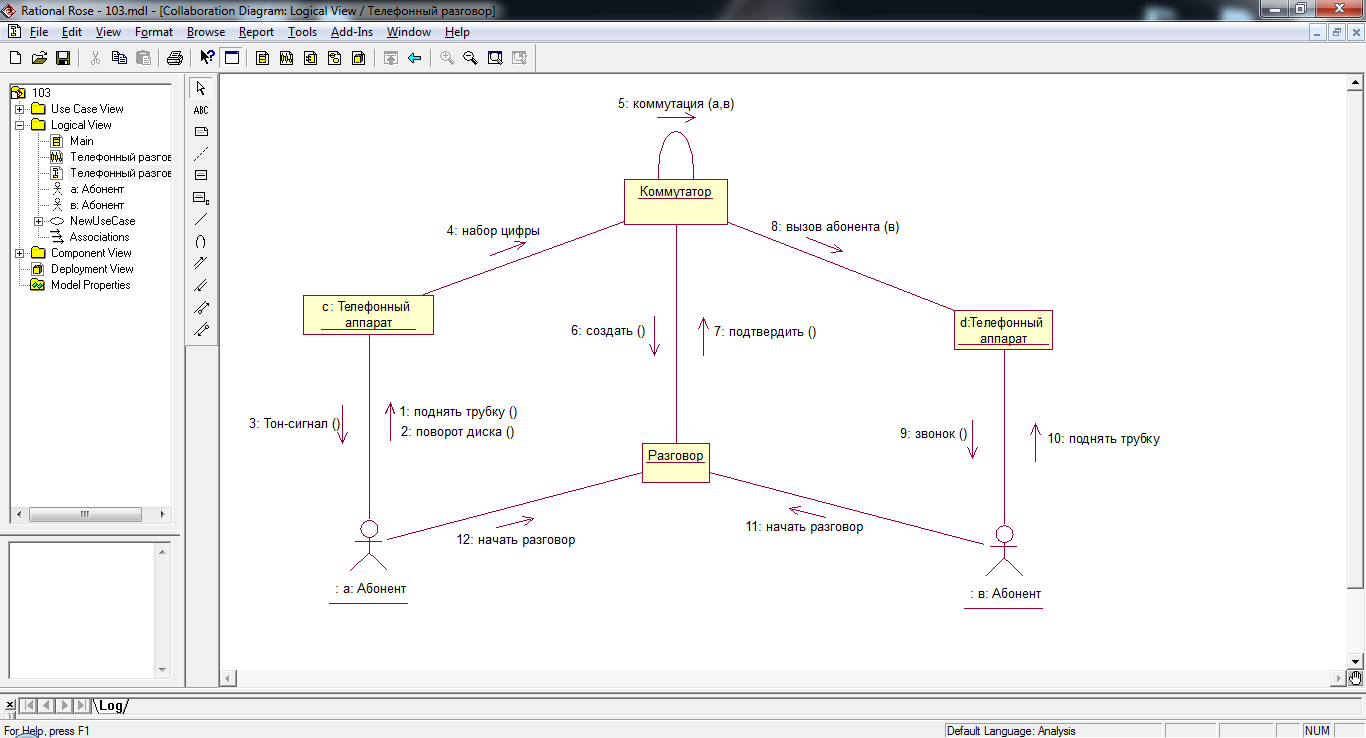Select 'd:Телефонный аппарат' object
The height and width of the screenshot is (738, 1366).
1004,330
